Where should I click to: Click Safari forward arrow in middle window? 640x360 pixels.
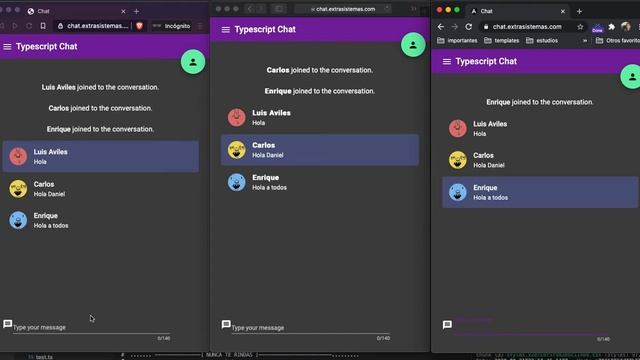point(260,9)
